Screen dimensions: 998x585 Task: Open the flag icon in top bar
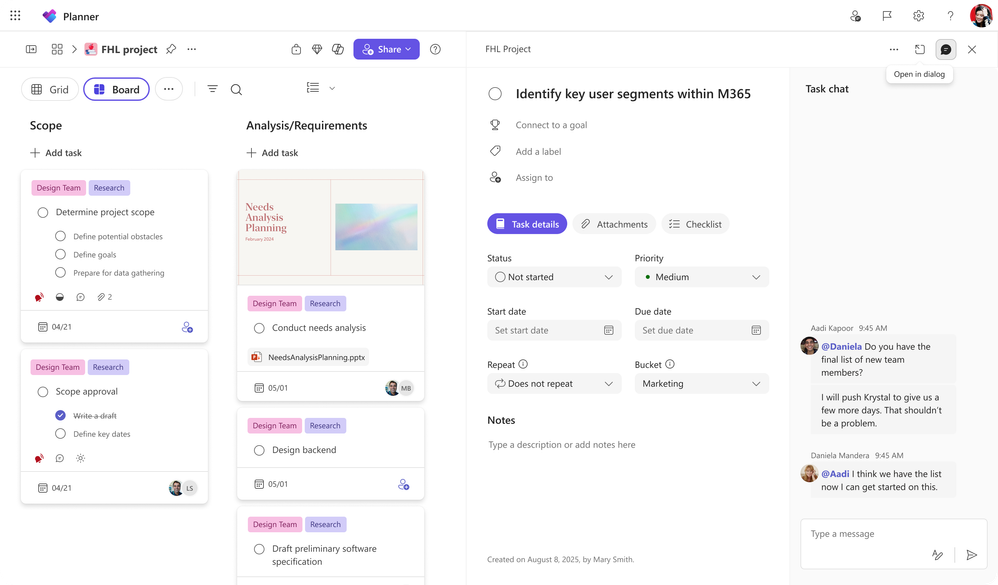pos(887,16)
